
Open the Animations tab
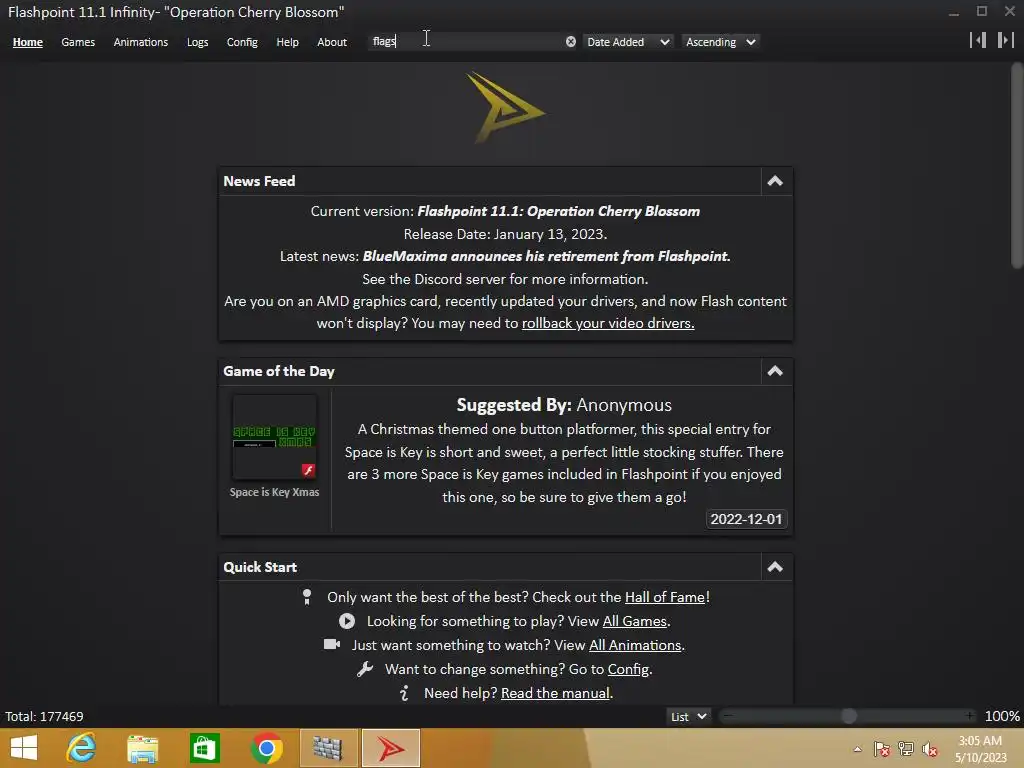click(140, 42)
